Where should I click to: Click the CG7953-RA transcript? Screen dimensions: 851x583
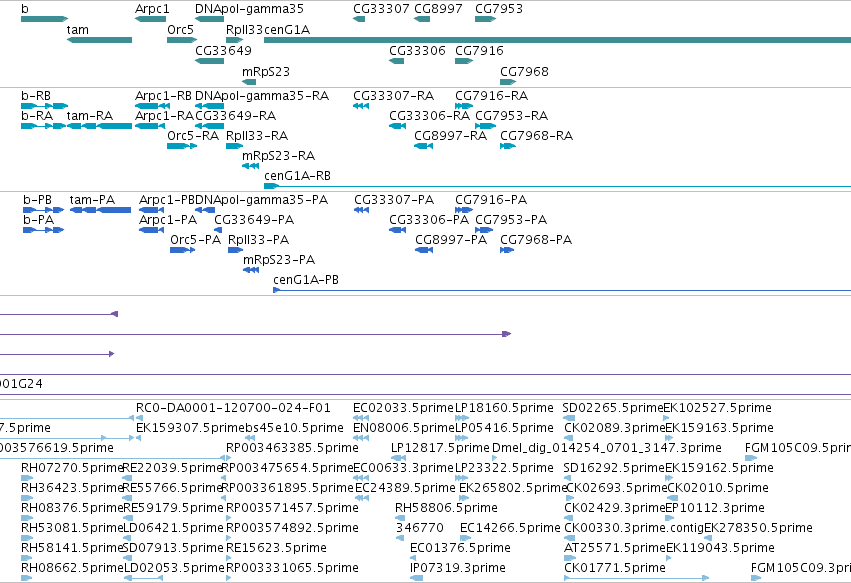click(486, 126)
